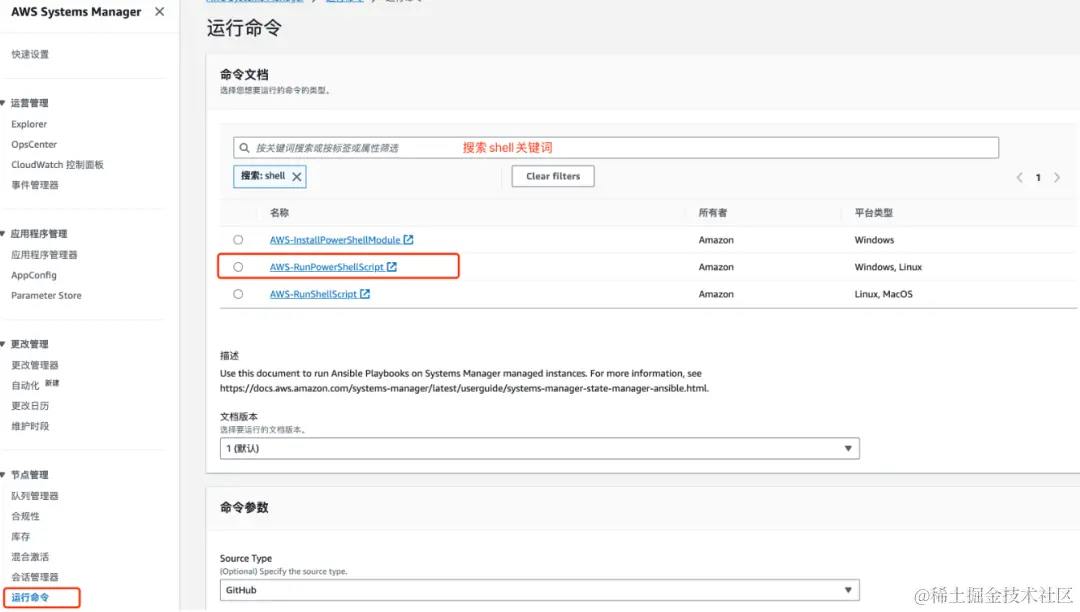Open Explorer in sidebar

pos(29,124)
